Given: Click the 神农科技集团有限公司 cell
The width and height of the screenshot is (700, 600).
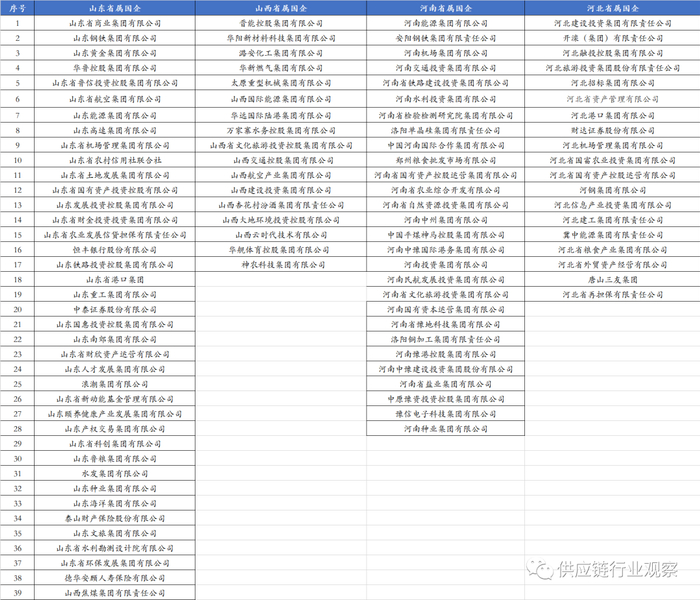Looking at the screenshot, I should click(281, 265).
